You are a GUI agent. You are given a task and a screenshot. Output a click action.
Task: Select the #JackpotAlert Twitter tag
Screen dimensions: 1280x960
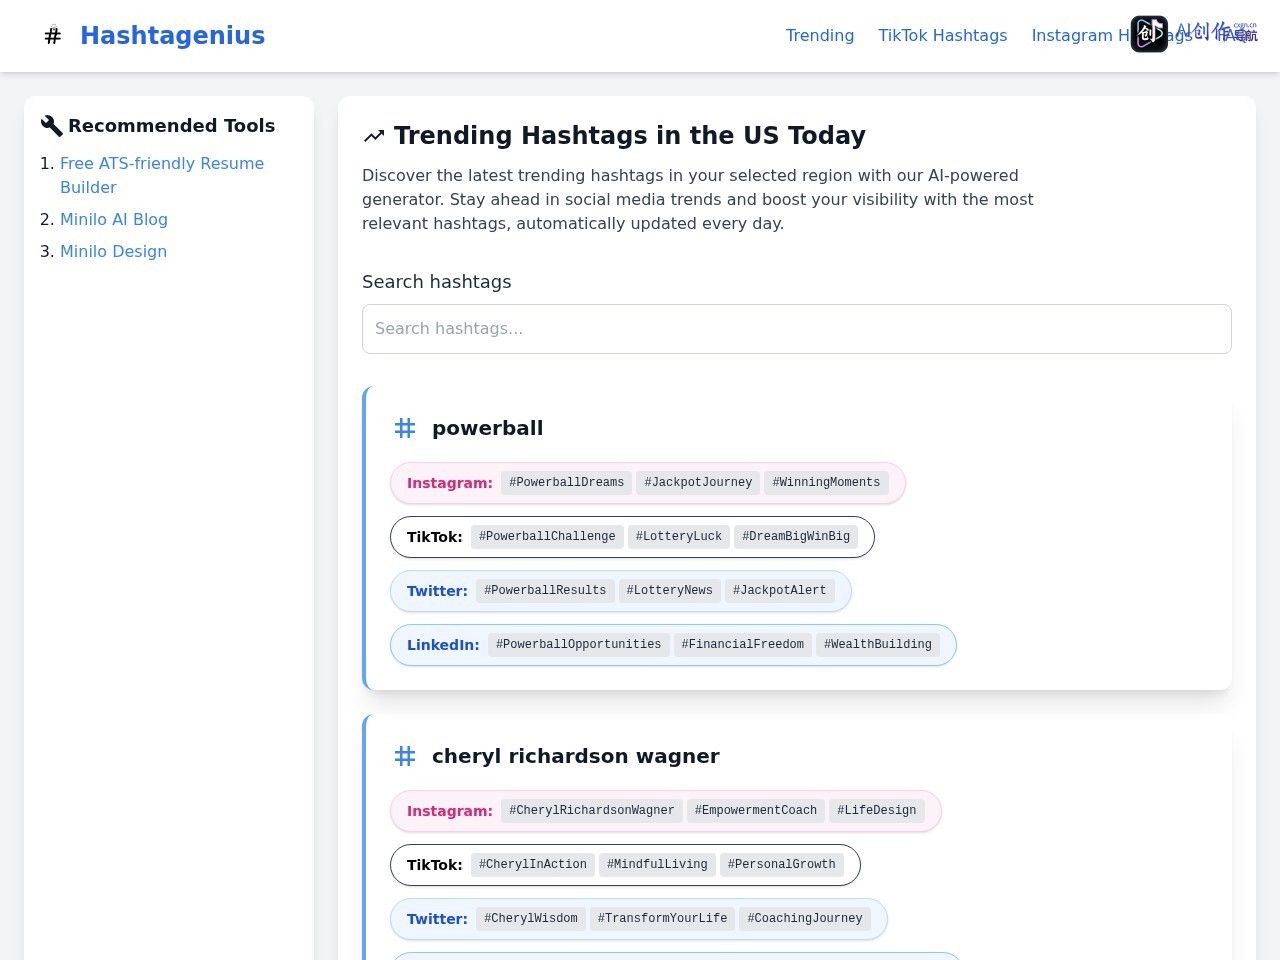click(x=780, y=591)
